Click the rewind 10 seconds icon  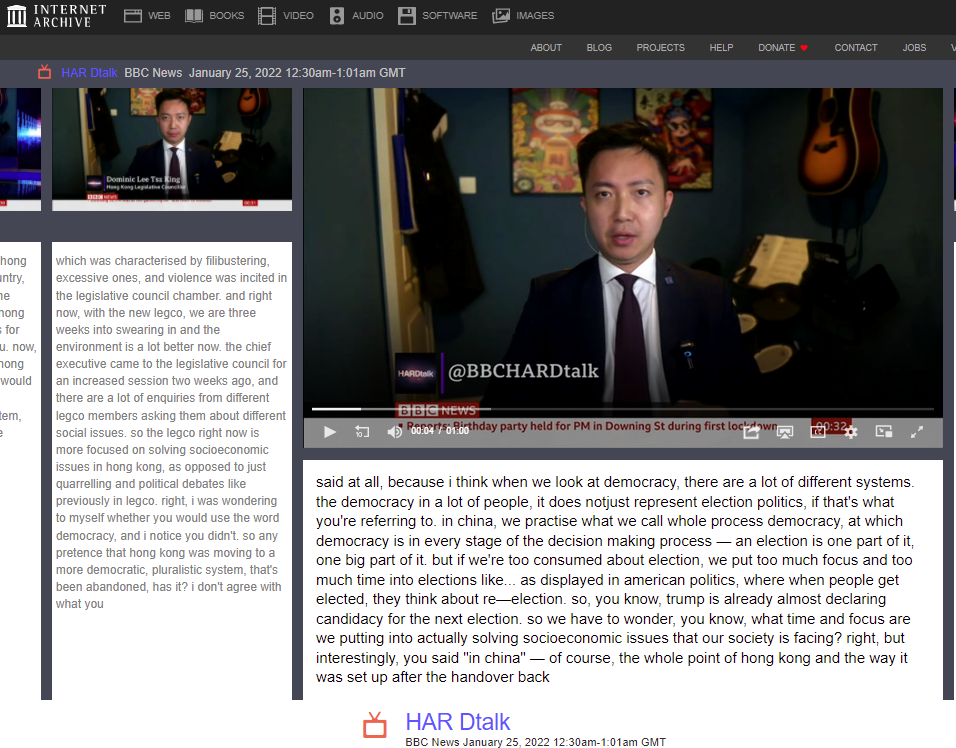click(x=362, y=432)
